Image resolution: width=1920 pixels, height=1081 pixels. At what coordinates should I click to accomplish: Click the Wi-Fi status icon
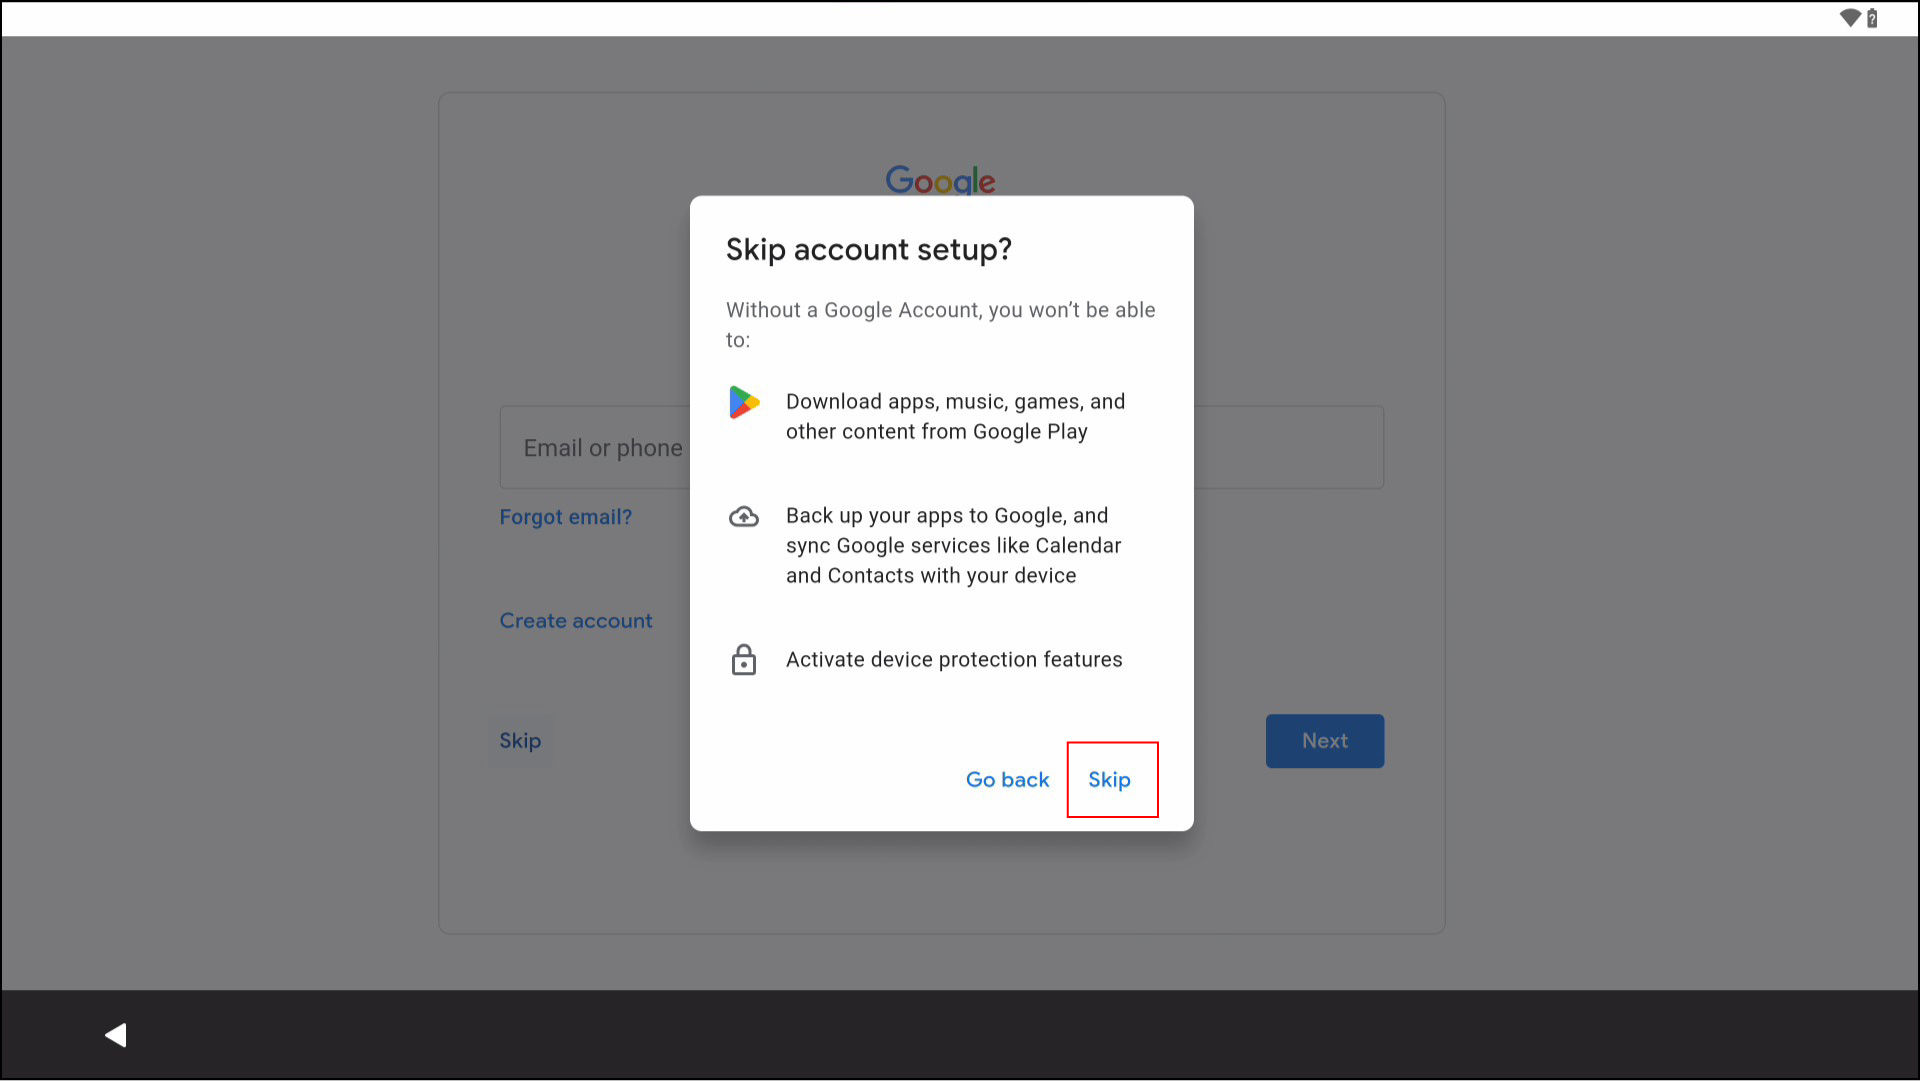[x=1850, y=18]
